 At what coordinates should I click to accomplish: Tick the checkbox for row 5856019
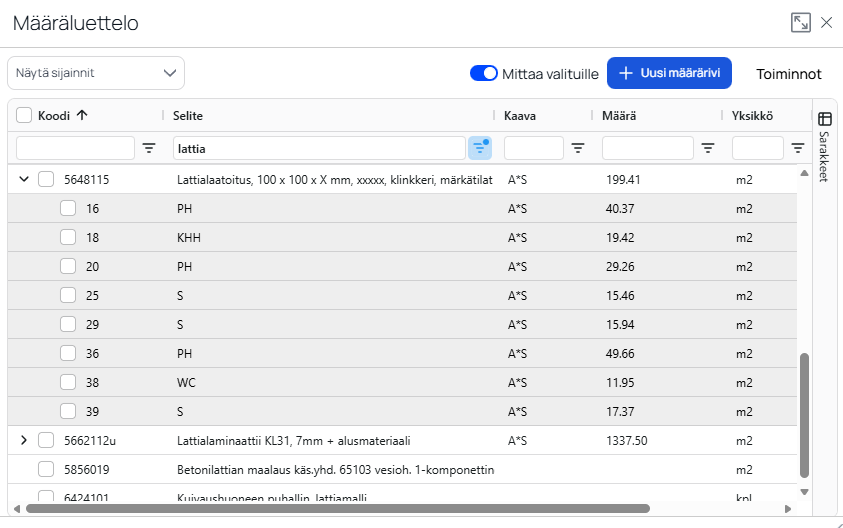tap(46, 469)
